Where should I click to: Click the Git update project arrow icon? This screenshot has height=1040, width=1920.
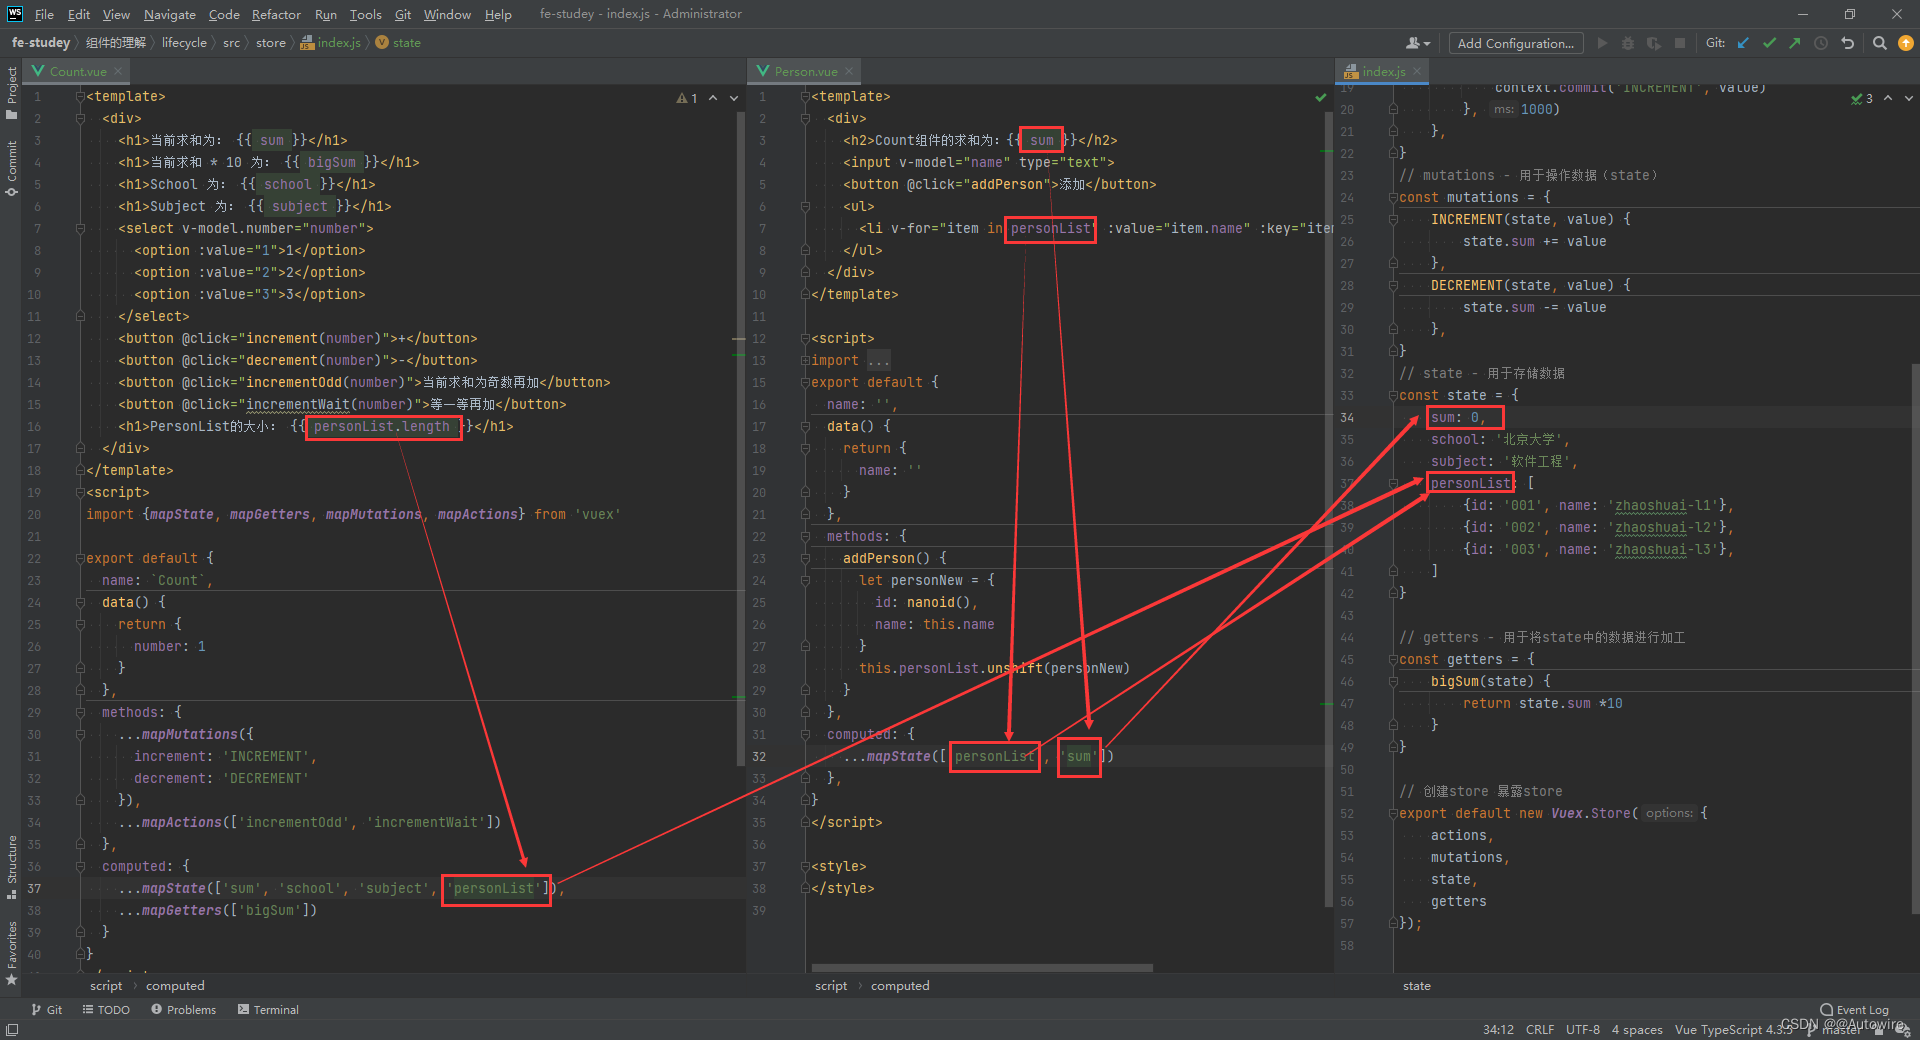[1743, 43]
